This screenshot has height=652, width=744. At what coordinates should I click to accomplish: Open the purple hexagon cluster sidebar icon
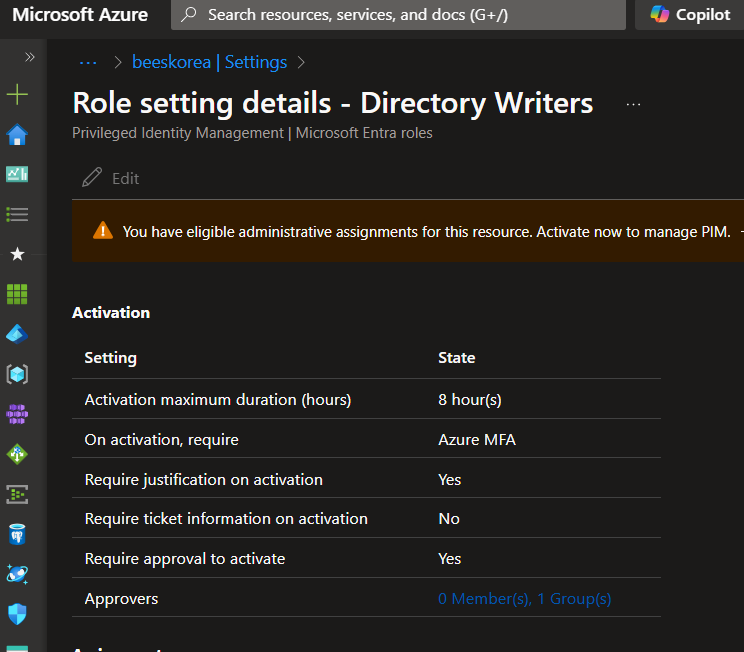17,414
